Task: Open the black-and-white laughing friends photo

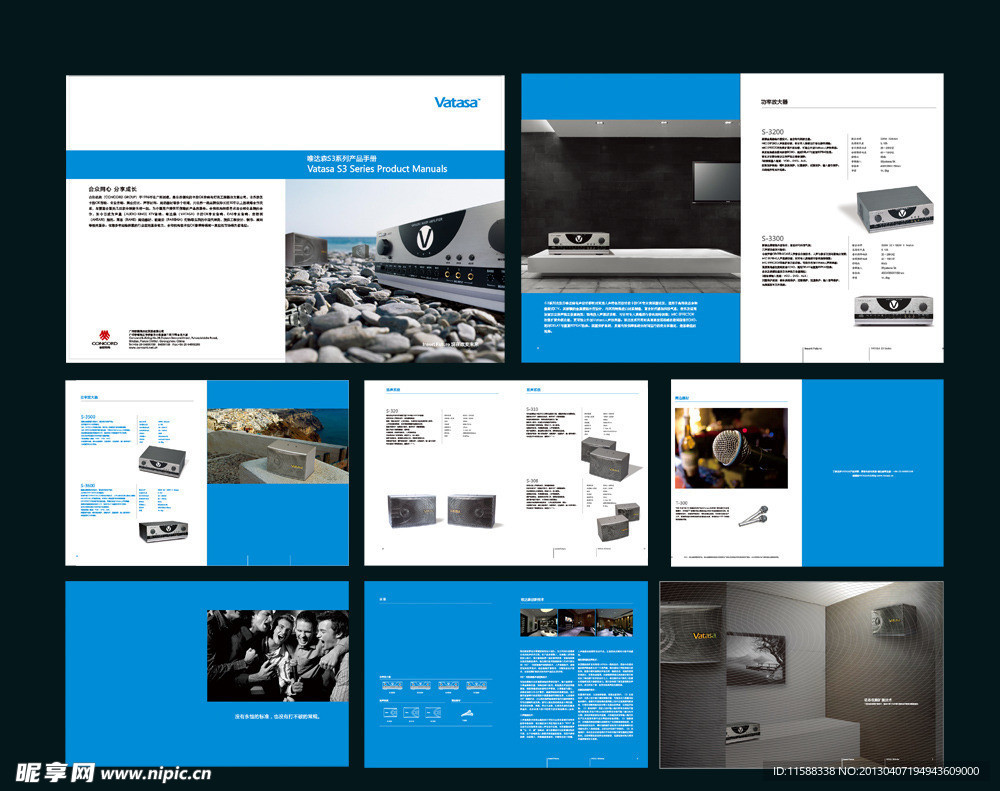Action: coord(278,656)
